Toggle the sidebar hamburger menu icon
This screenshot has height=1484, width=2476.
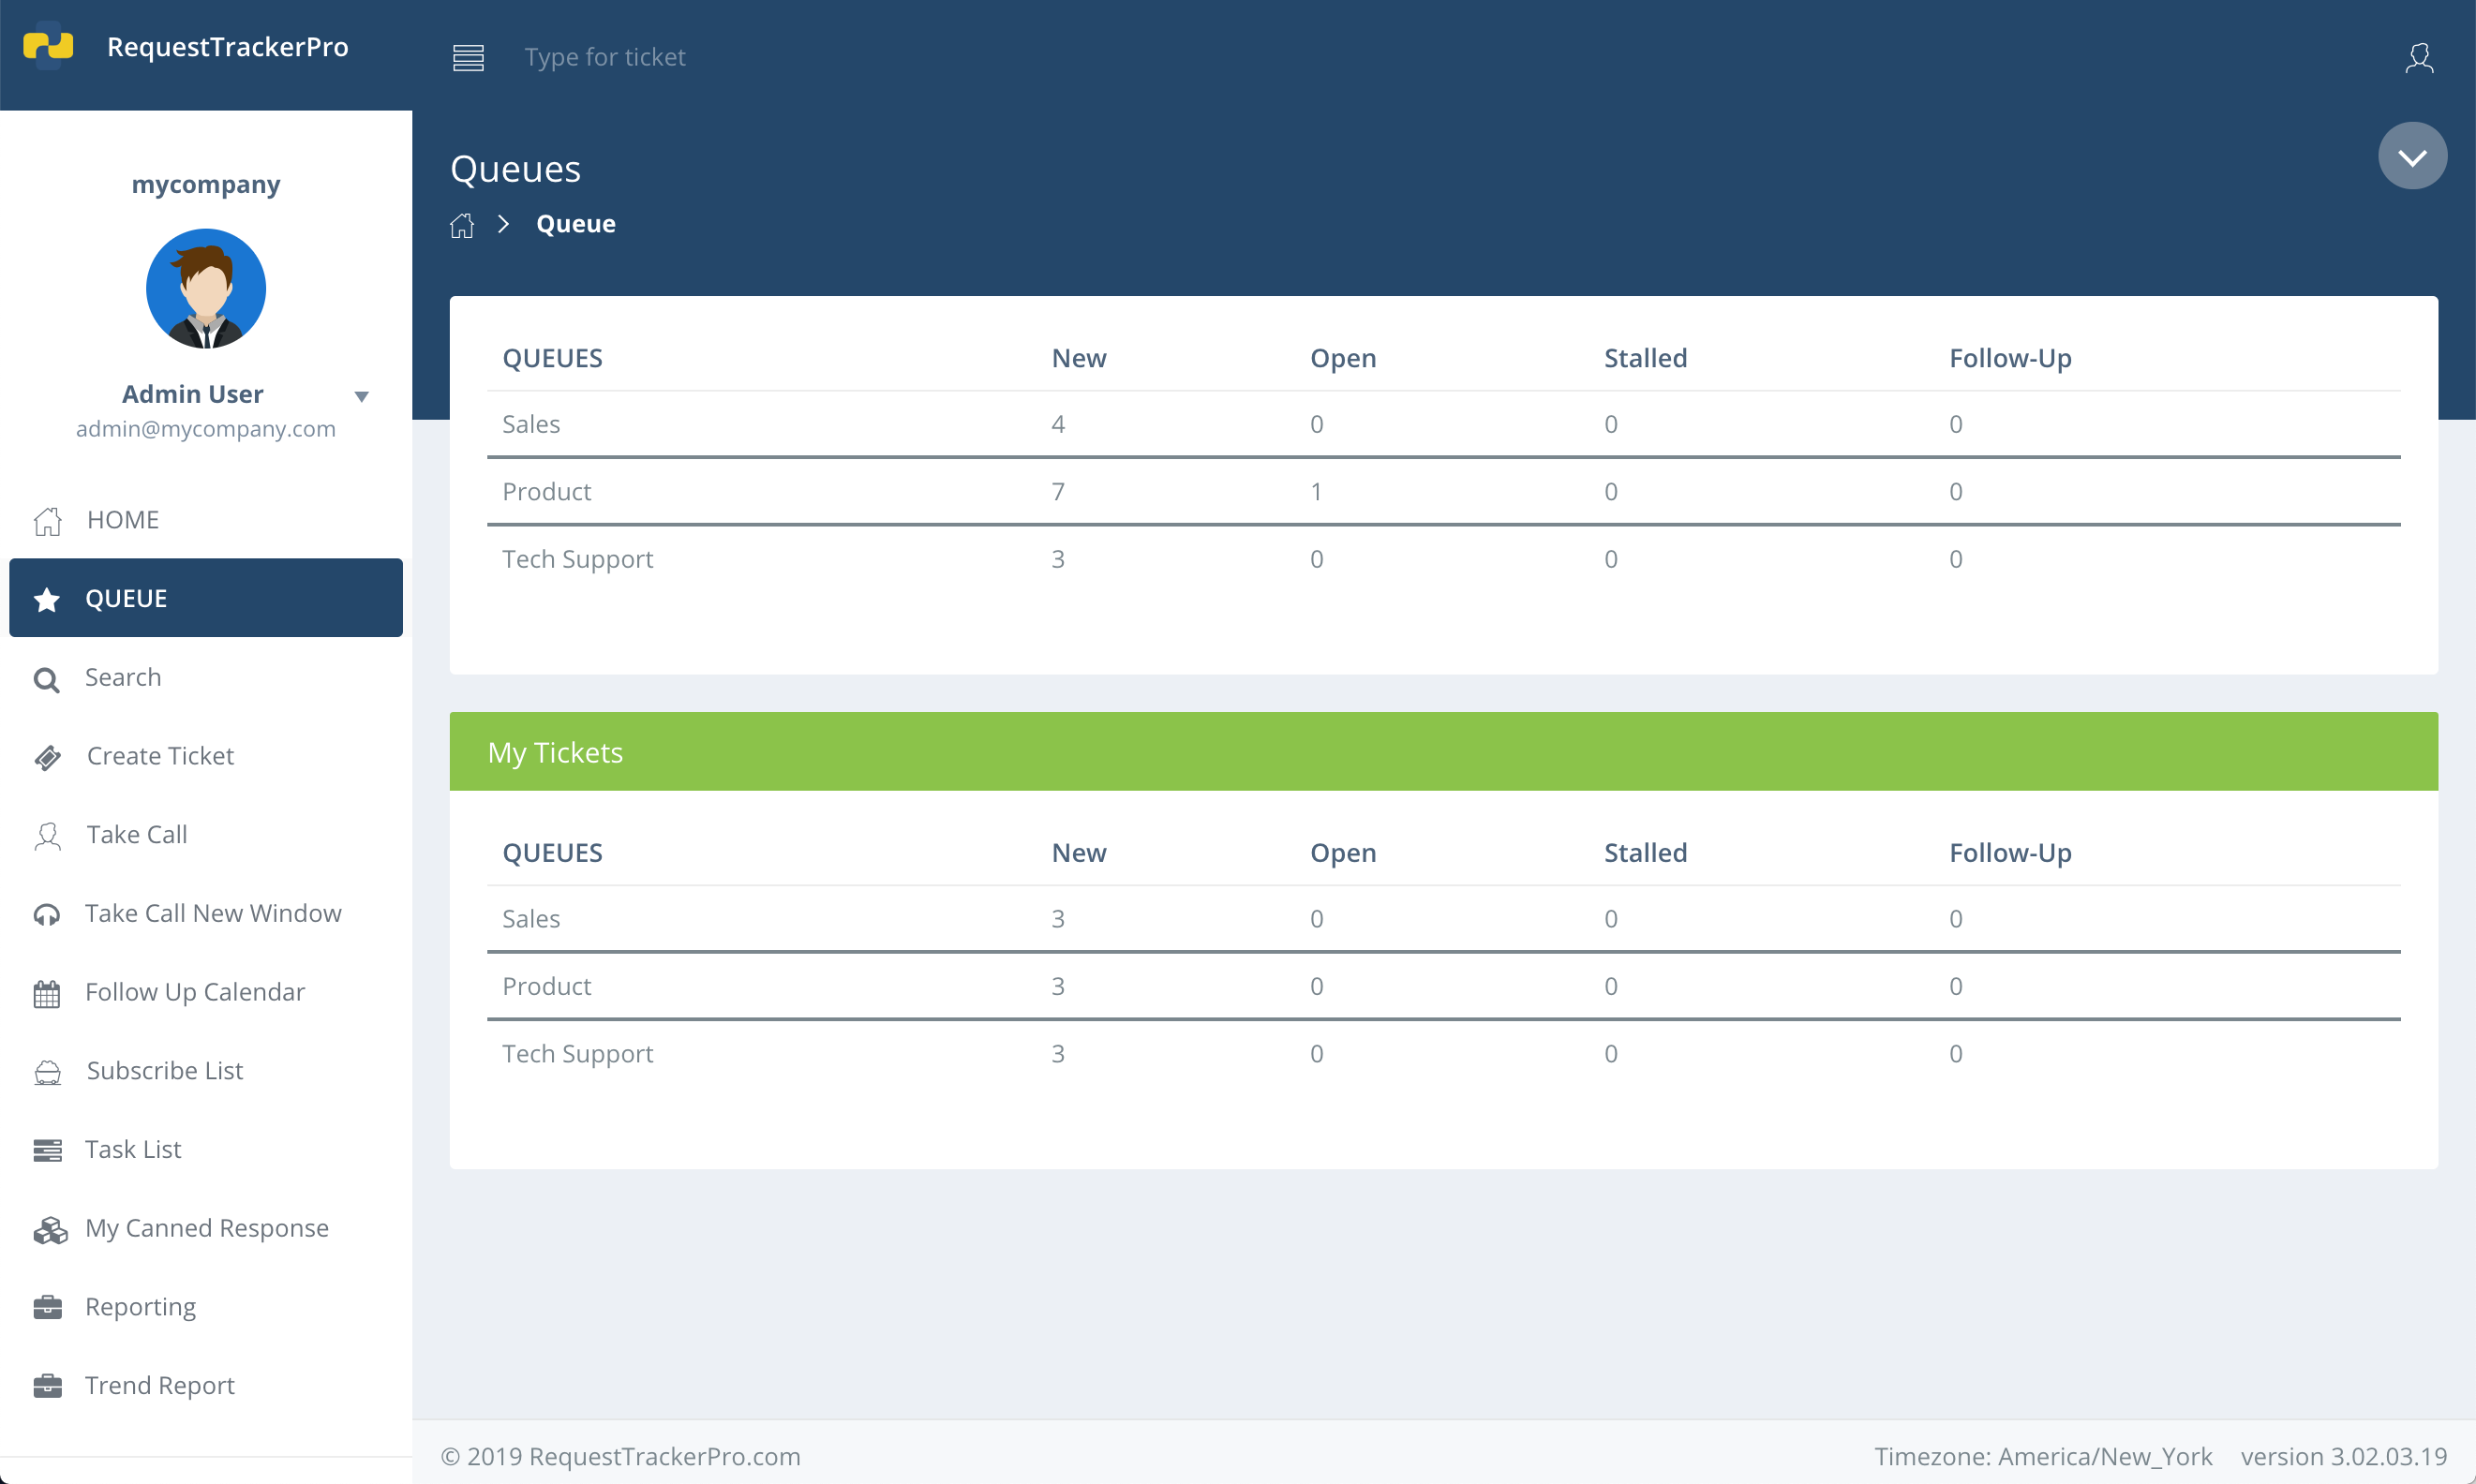click(x=468, y=57)
